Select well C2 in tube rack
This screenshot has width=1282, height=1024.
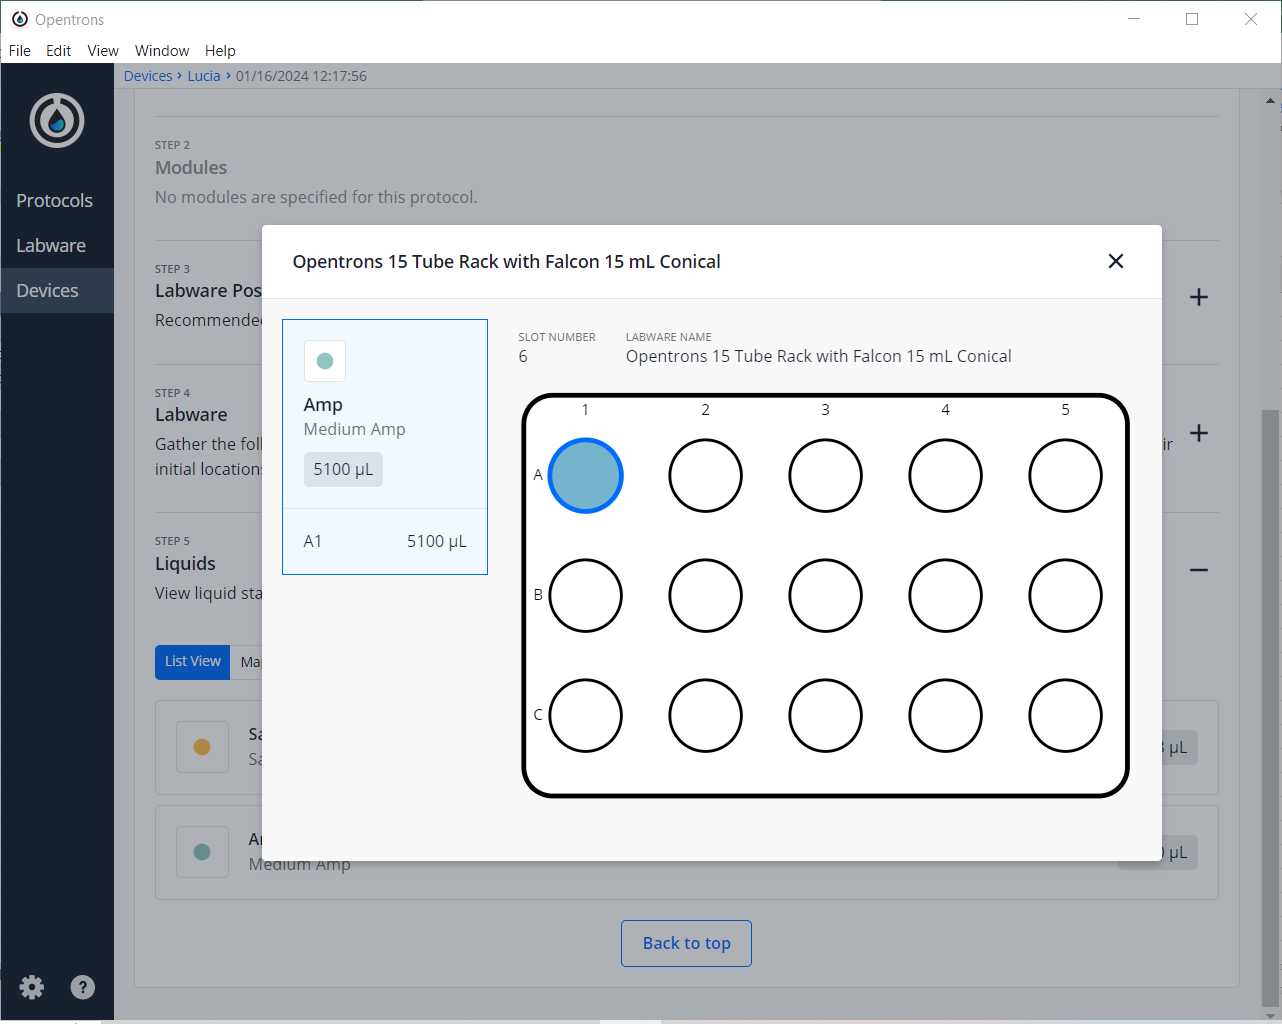(x=706, y=716)
